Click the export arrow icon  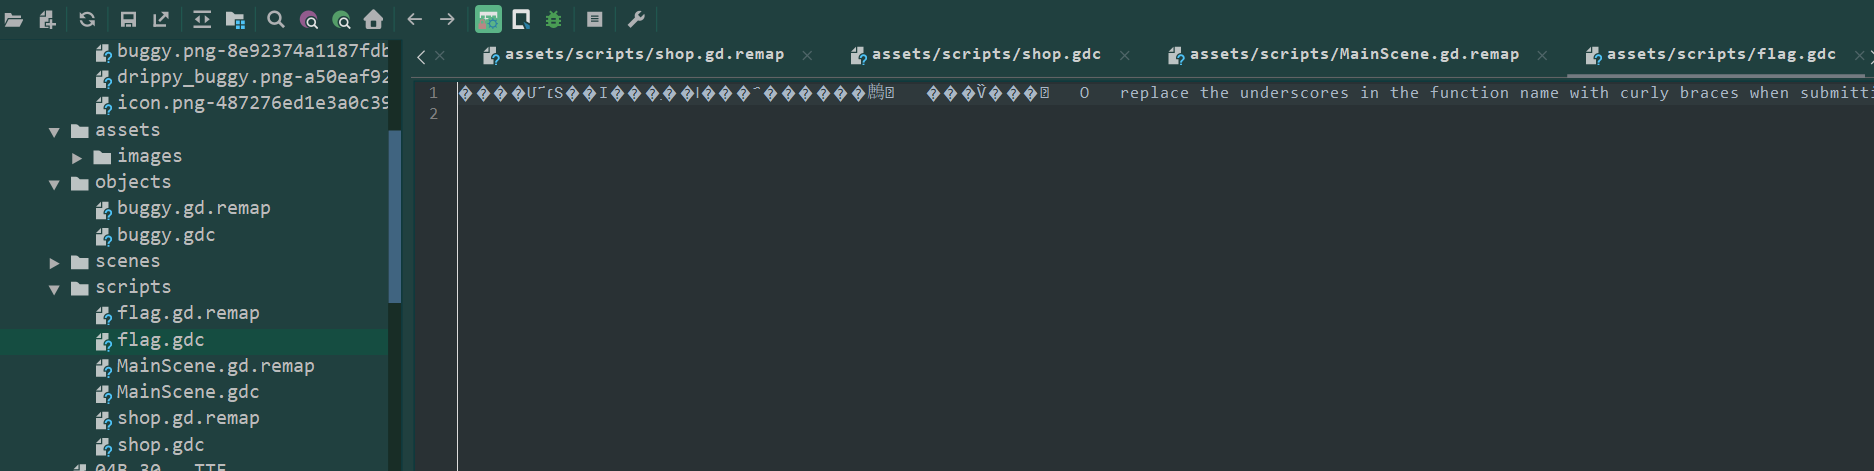pos(160,19)
